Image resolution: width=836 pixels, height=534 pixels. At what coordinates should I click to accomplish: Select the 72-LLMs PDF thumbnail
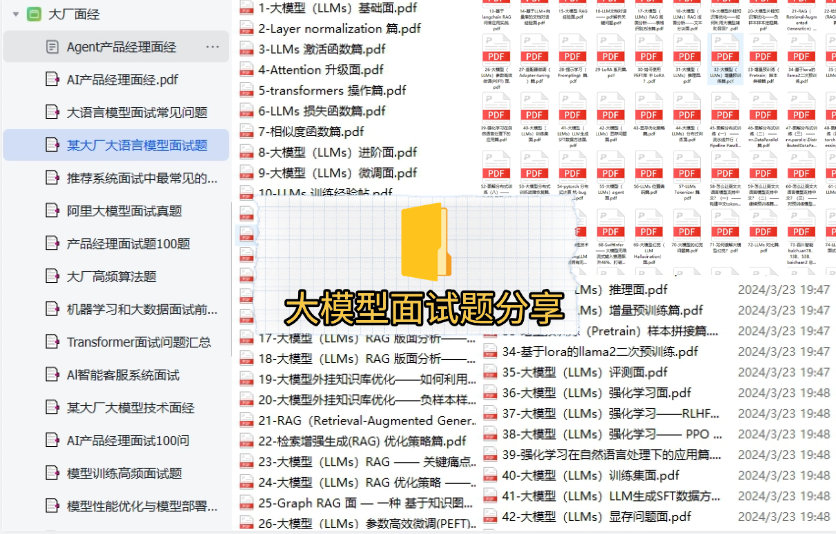coord(763,230)
